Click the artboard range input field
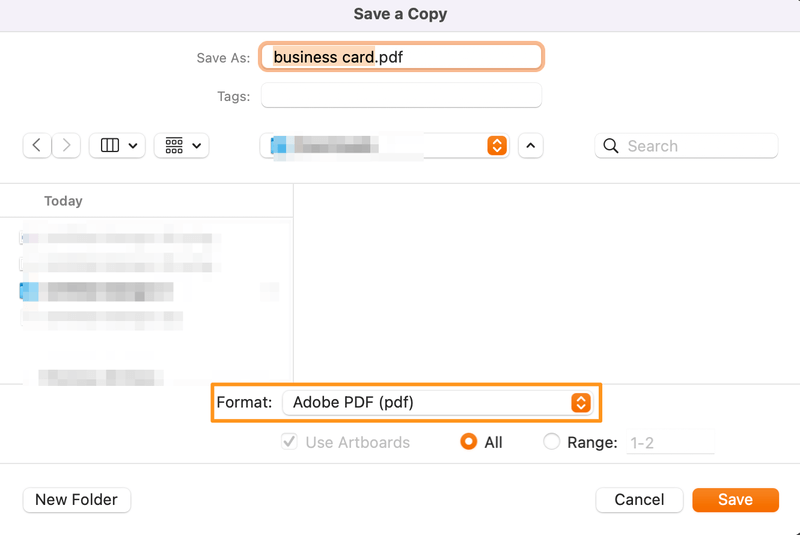The height and width of the screenshot is (535, 800). [x=669, y=442]
